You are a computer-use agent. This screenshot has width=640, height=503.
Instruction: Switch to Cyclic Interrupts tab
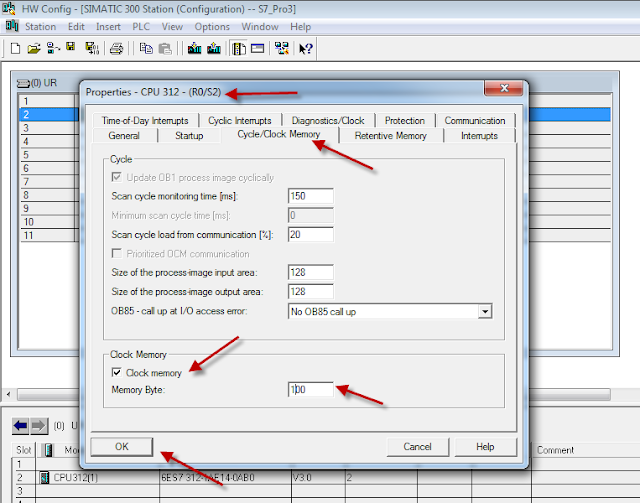pyautogui.click(x=240, y=120)
